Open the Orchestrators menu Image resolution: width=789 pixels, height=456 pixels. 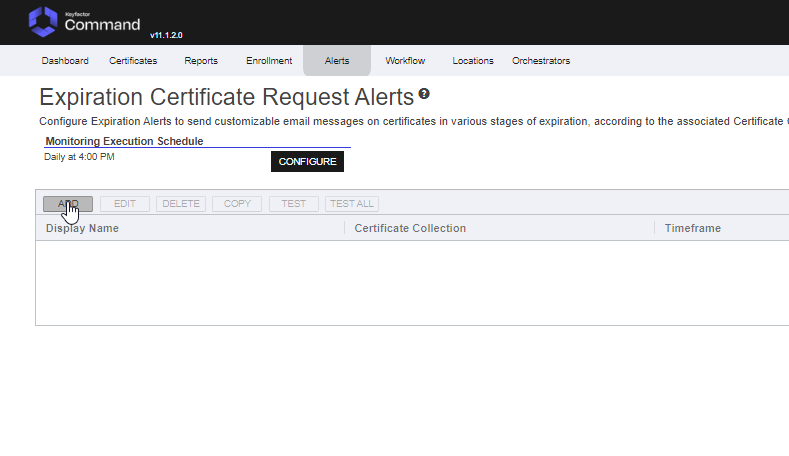coord(541,61)
